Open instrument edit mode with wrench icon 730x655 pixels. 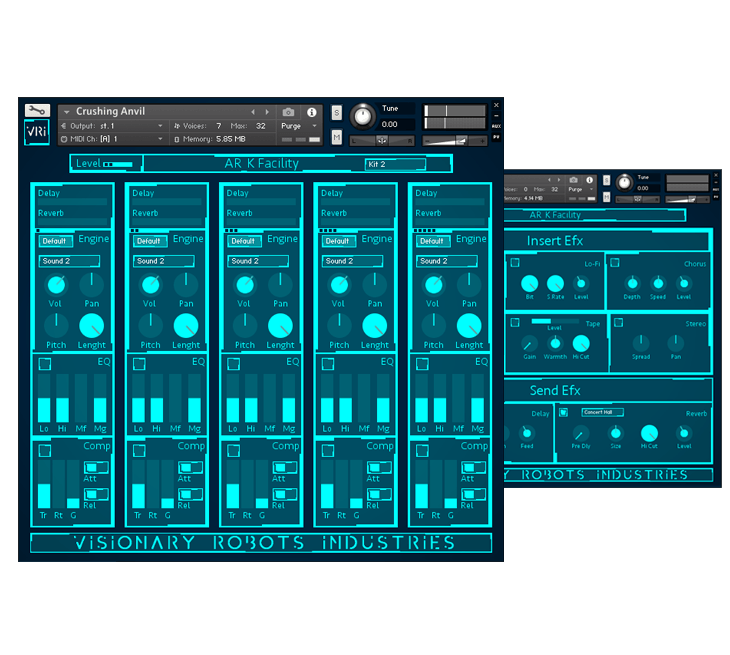37,110
